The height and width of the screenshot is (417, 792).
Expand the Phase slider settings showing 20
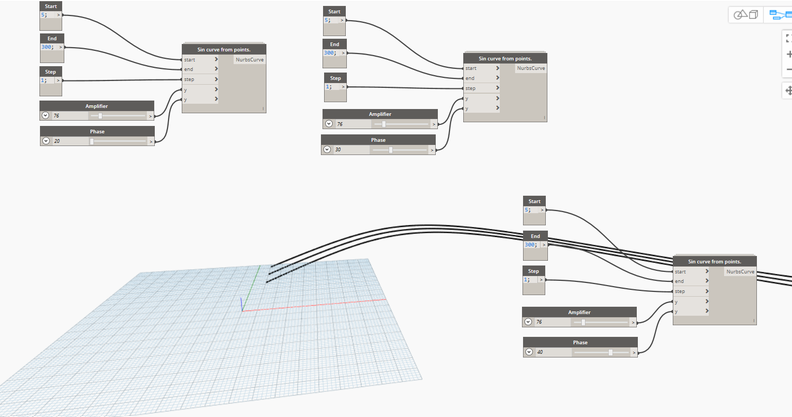tap(45, 141)
